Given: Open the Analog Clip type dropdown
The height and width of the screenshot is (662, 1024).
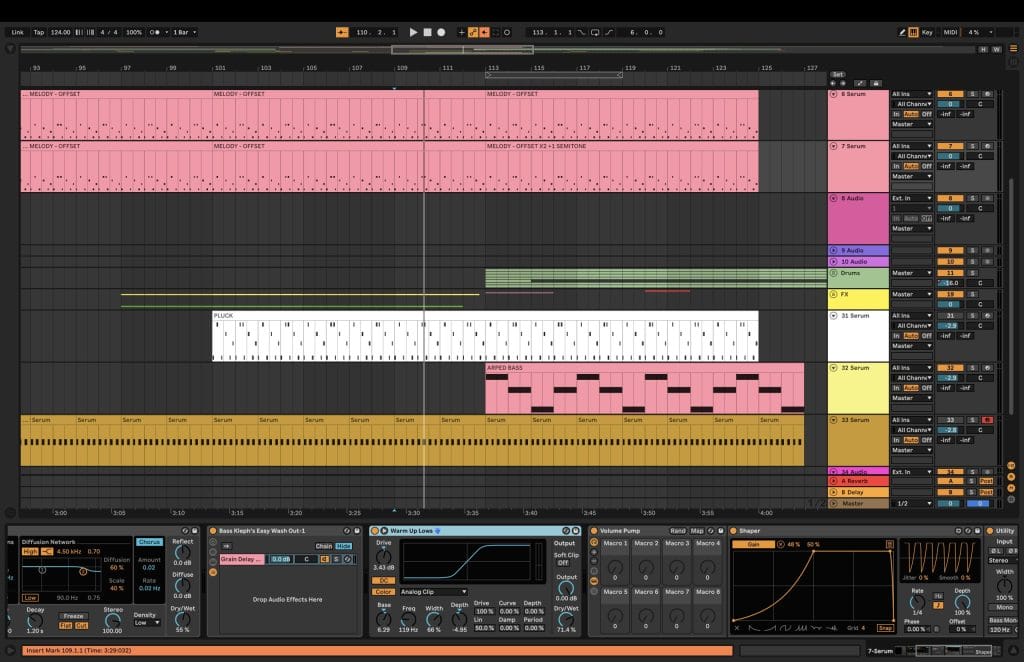Looking at the screenshot, I should point(433,592).
